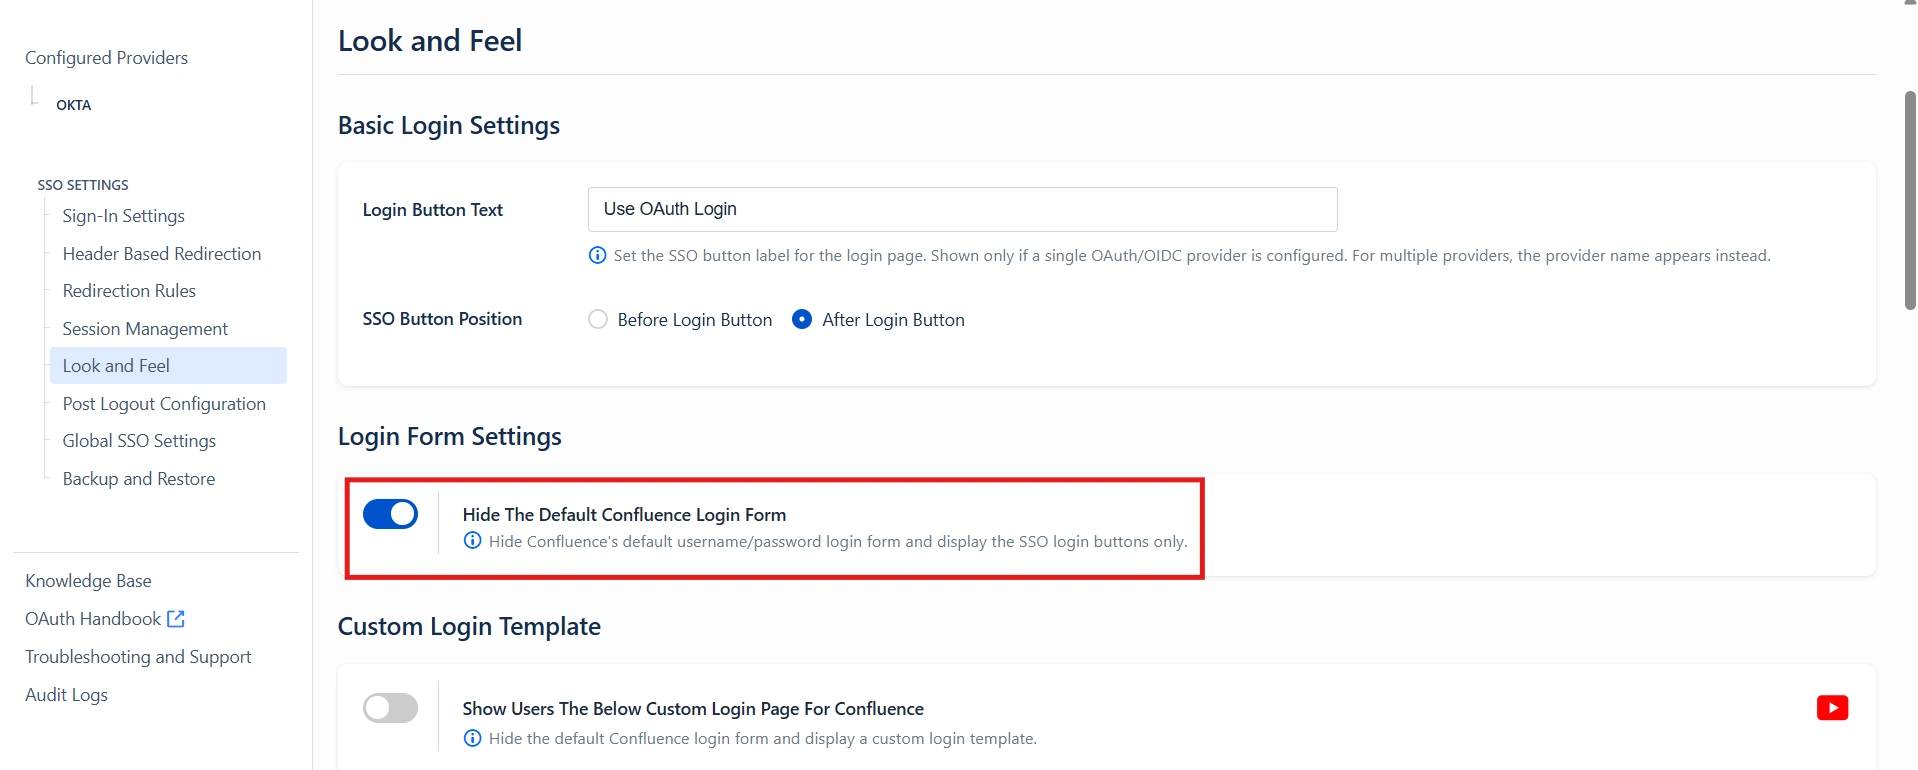The image size is (1918, 770).
Task: Click info icon under Show Users Custom Login Page
Action: point(473,738)
